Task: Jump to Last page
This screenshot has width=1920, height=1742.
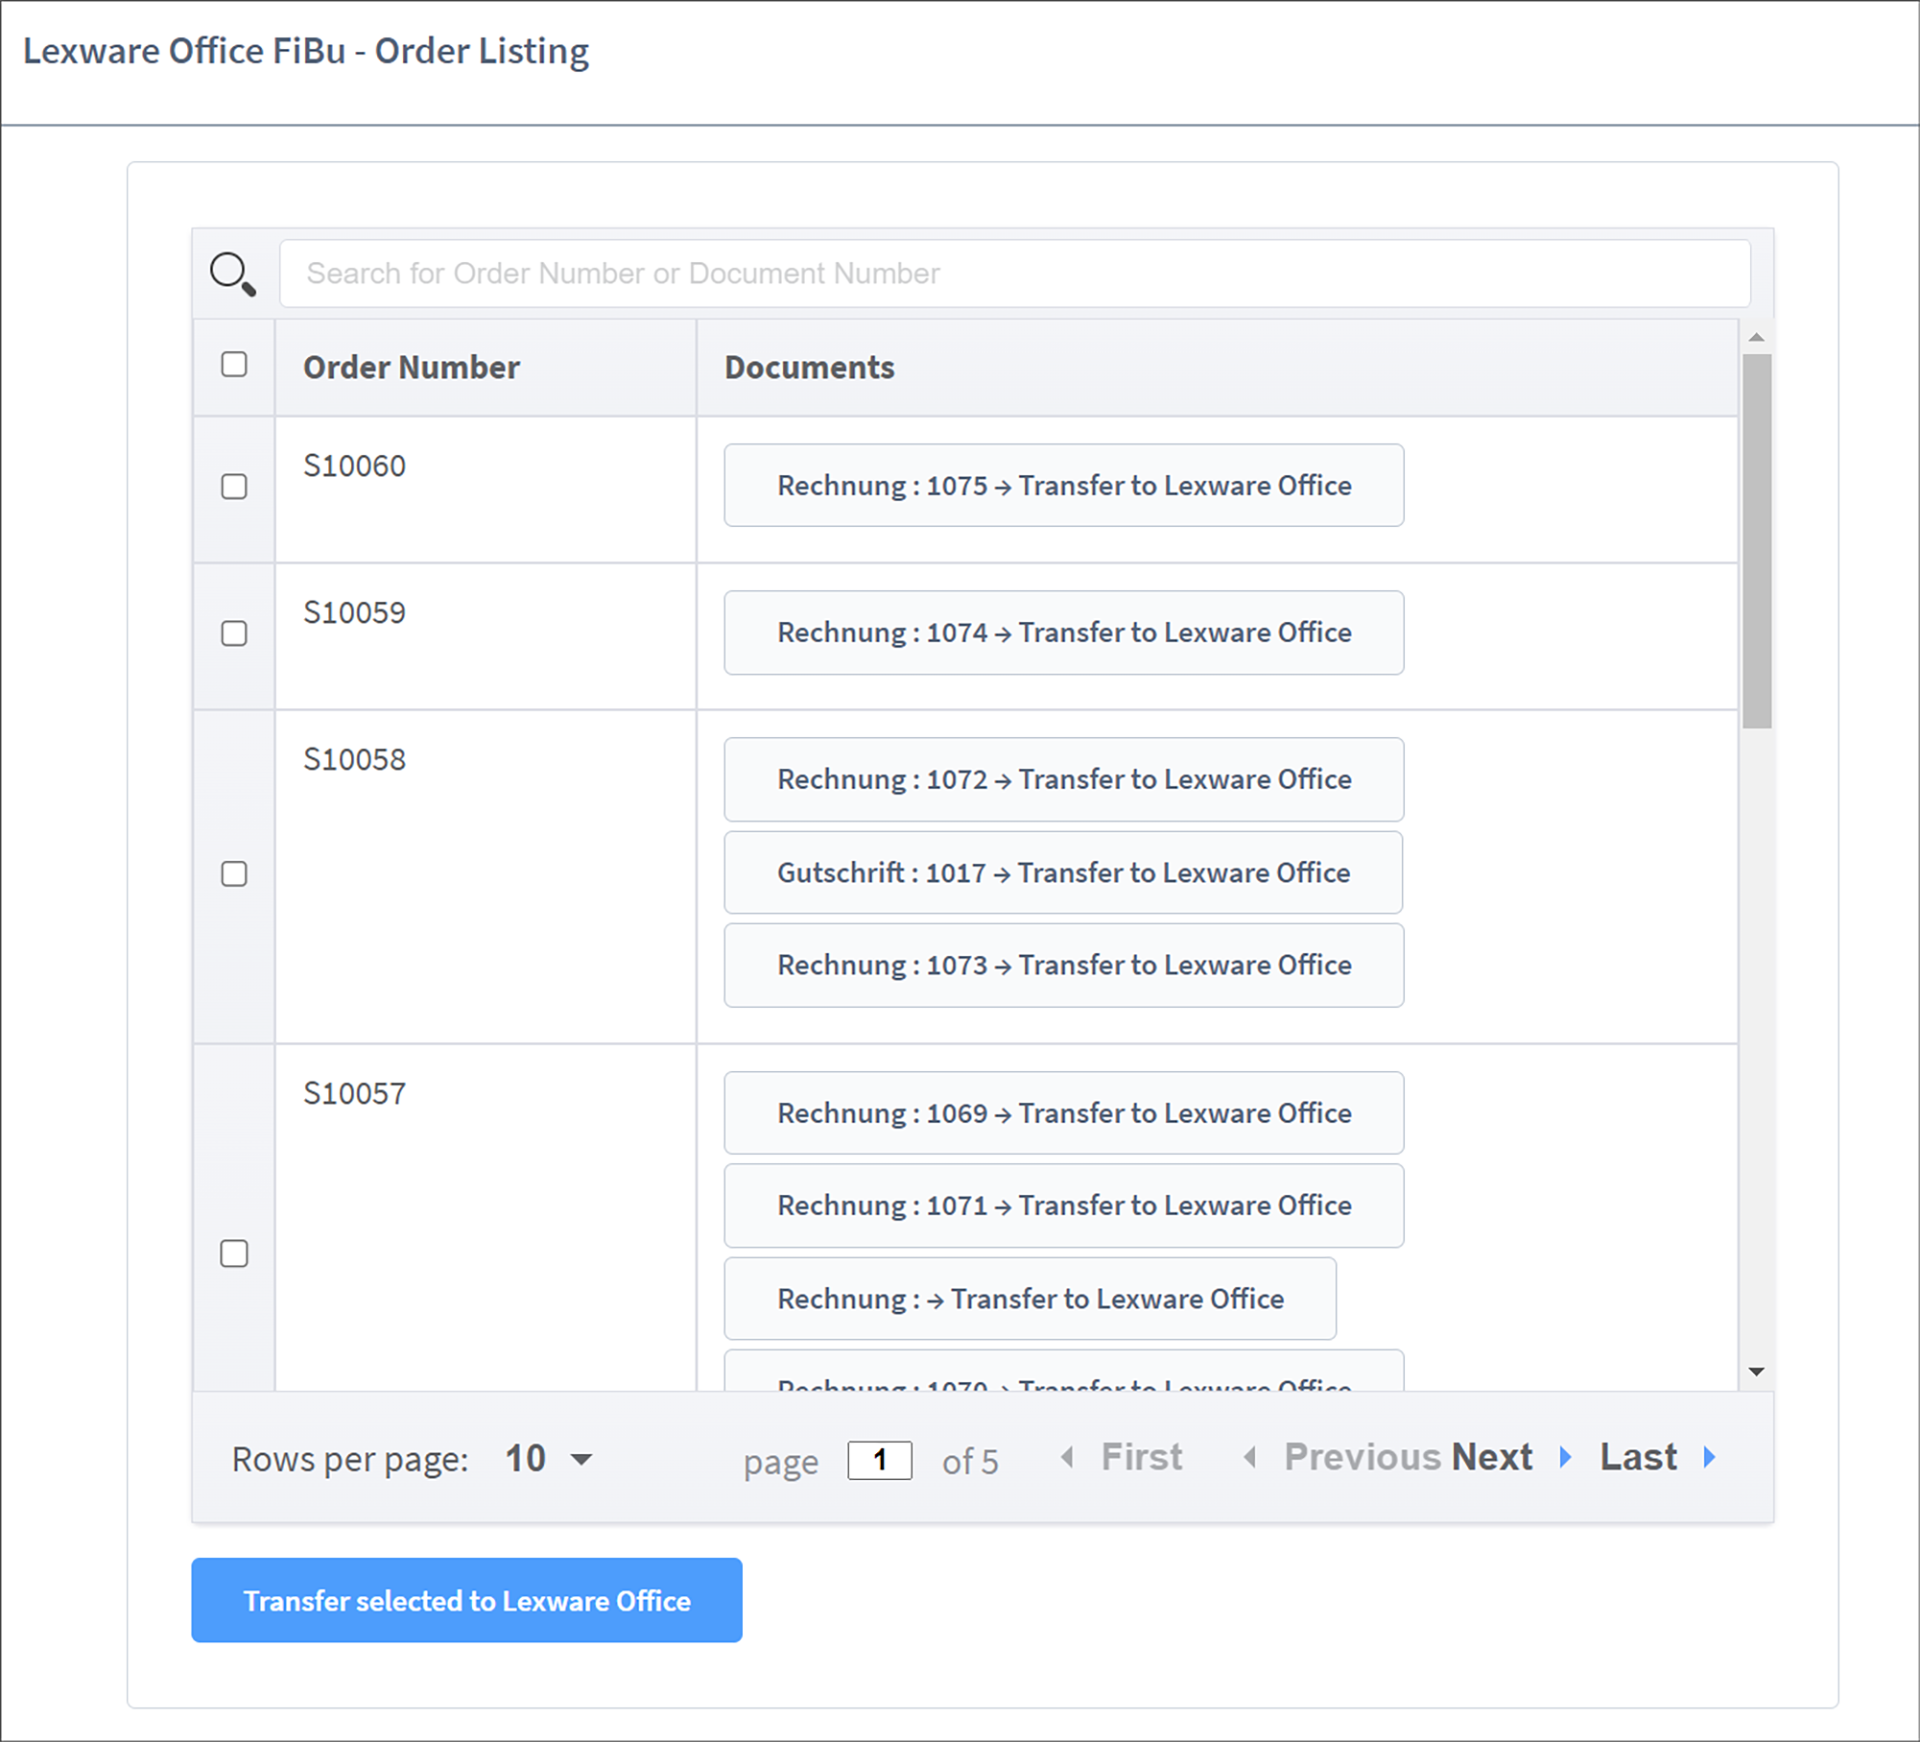Action: point(1638,1457)
